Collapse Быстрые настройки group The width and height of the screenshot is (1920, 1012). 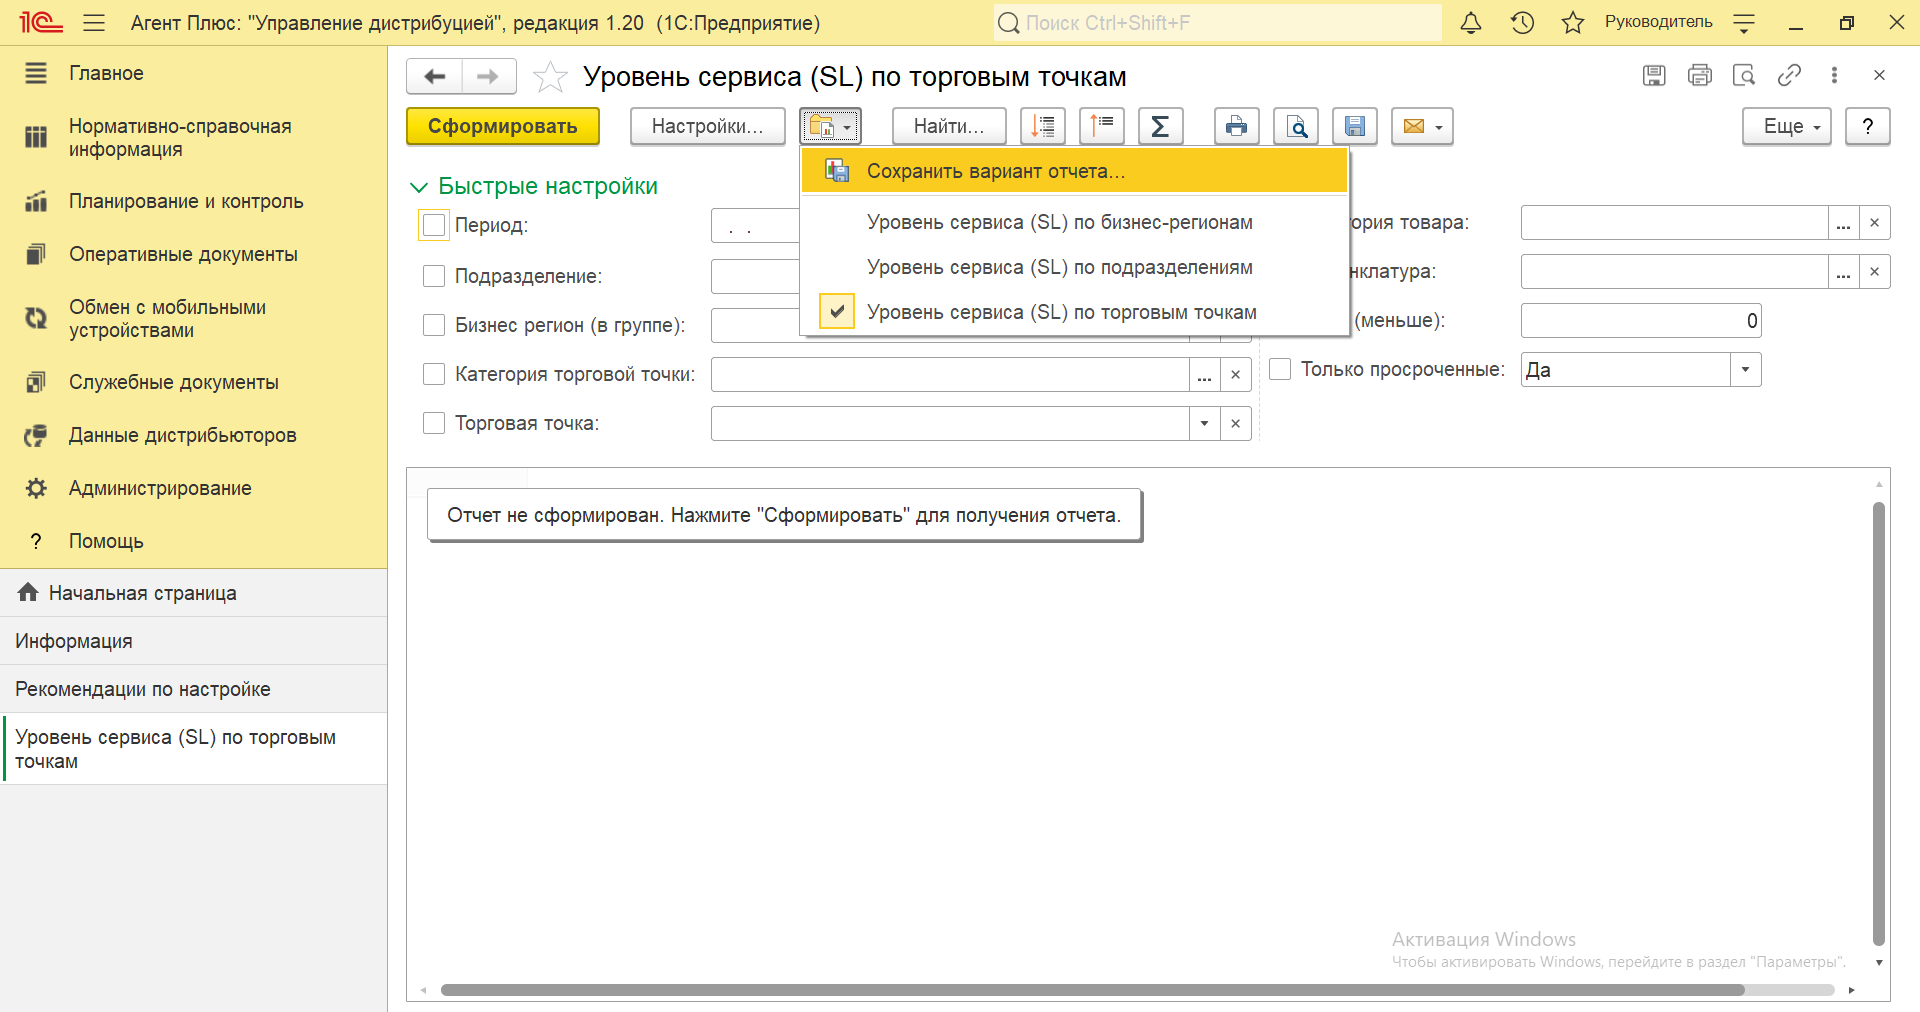pos(534,186)
